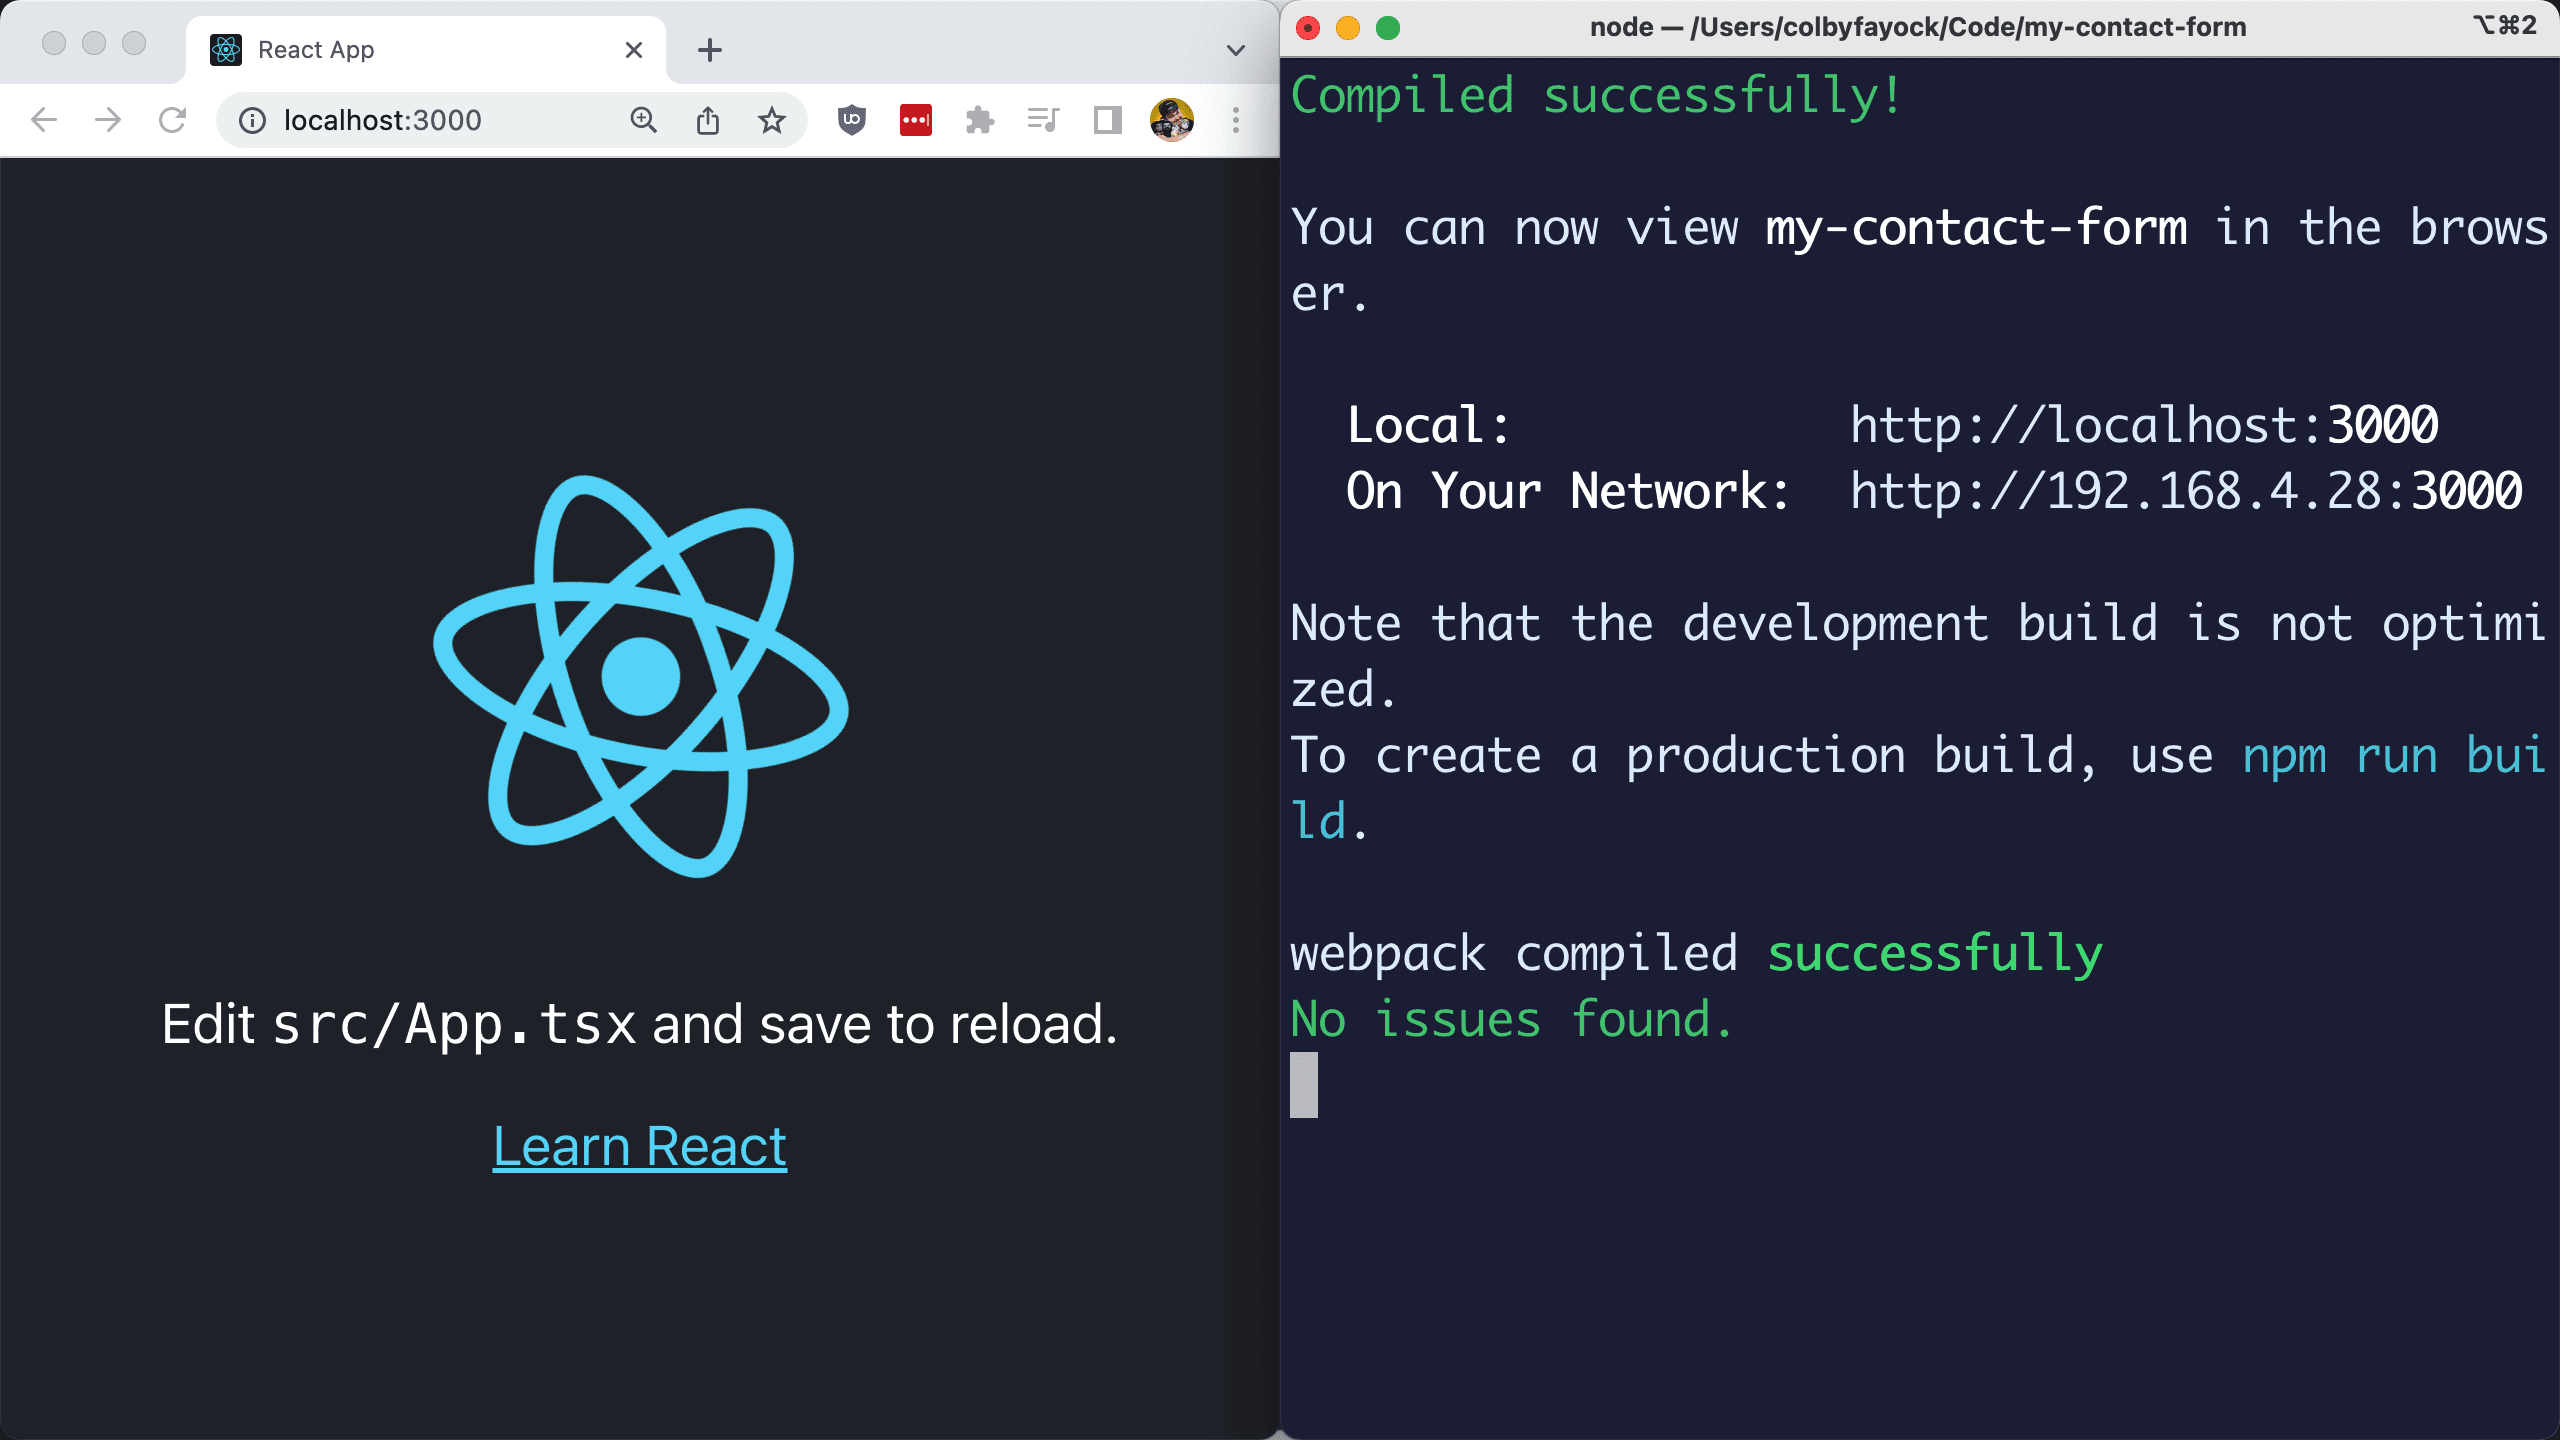Click the share page icon
The height and width of the screenshot is (1440, 2560).
click(x=707, y=120)
